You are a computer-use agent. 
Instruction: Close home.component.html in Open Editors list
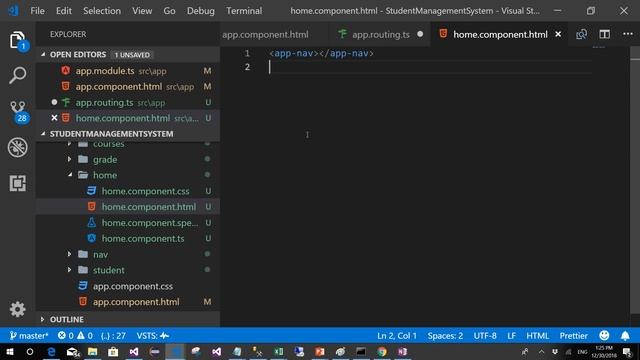(54, 118)
